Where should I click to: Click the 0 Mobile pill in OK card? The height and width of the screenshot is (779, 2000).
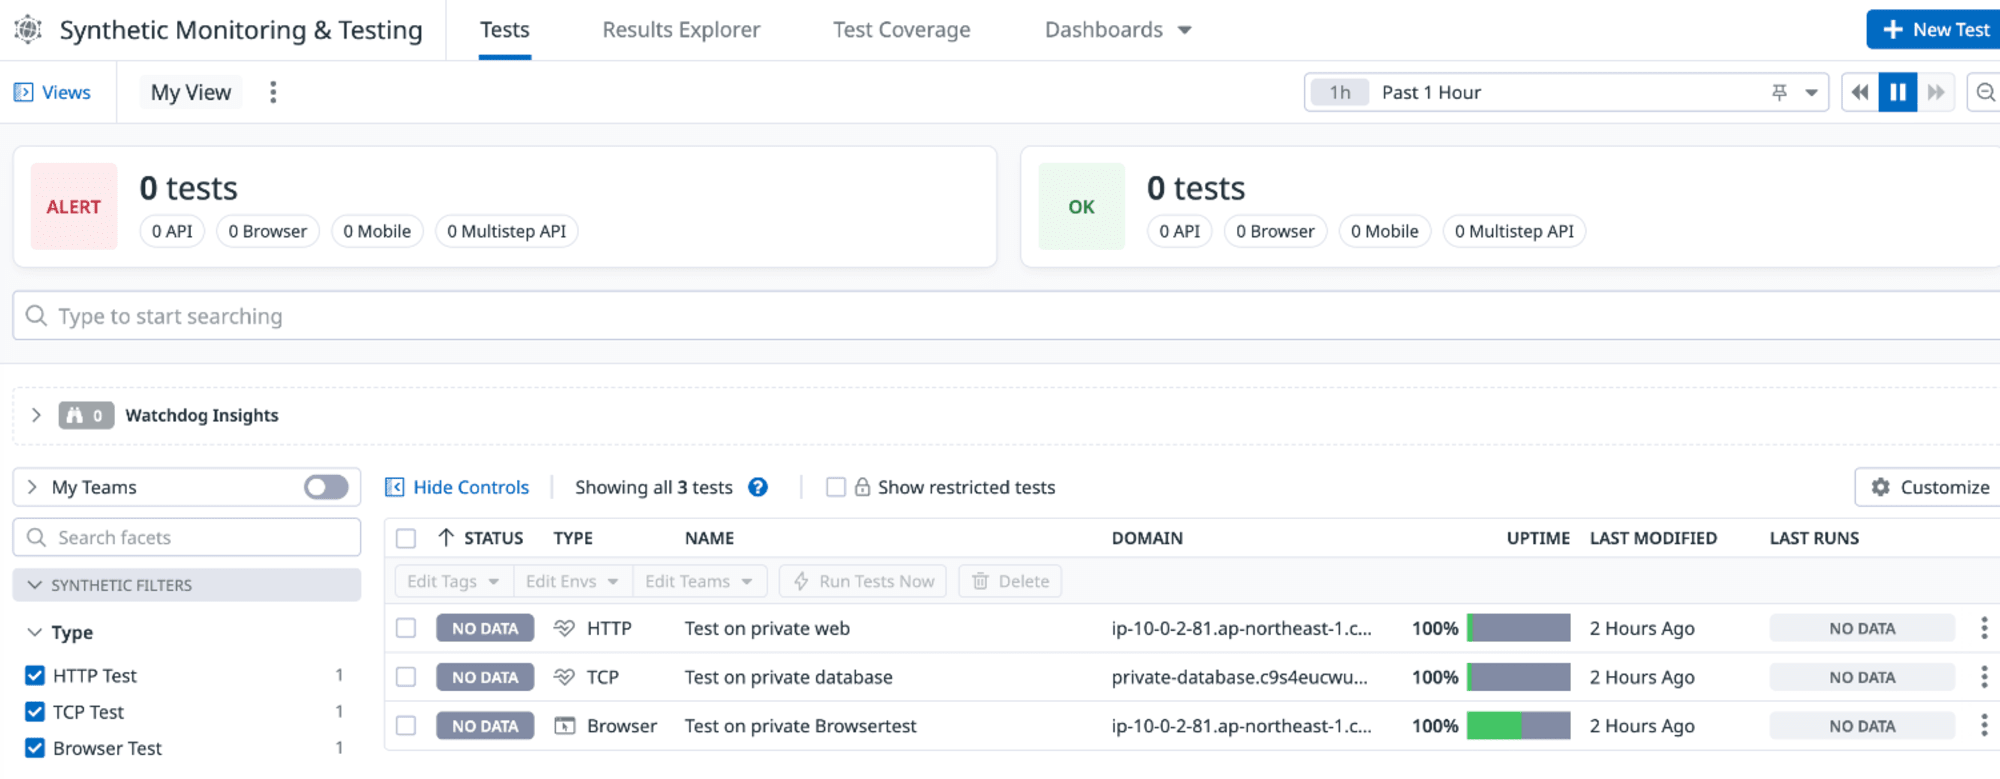(x=1384, y=231)
